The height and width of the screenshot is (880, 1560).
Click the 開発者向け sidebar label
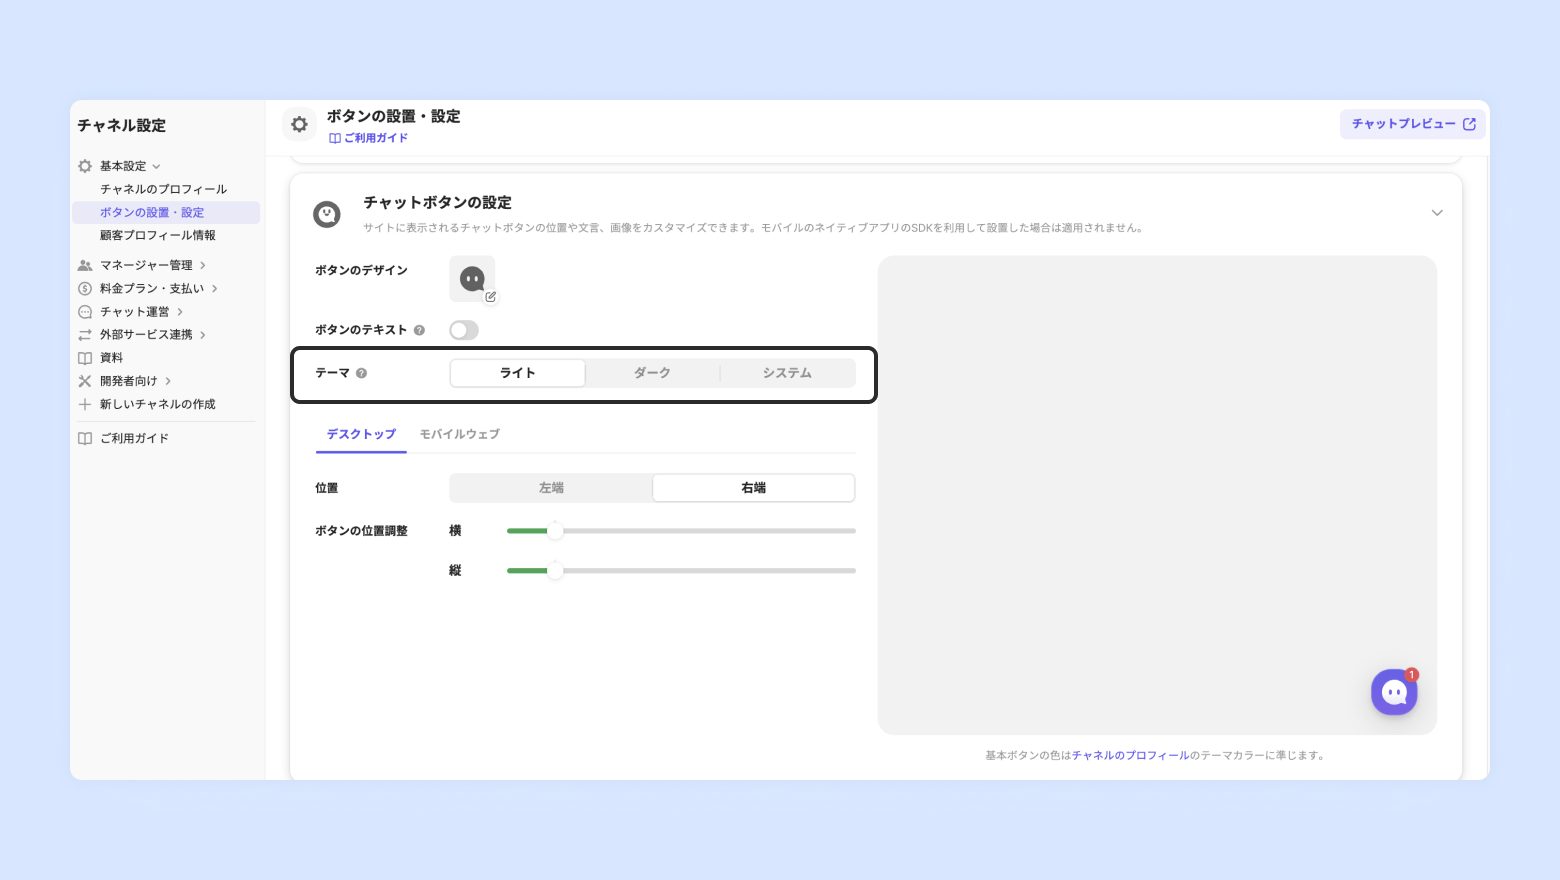(x=129, y=381)
